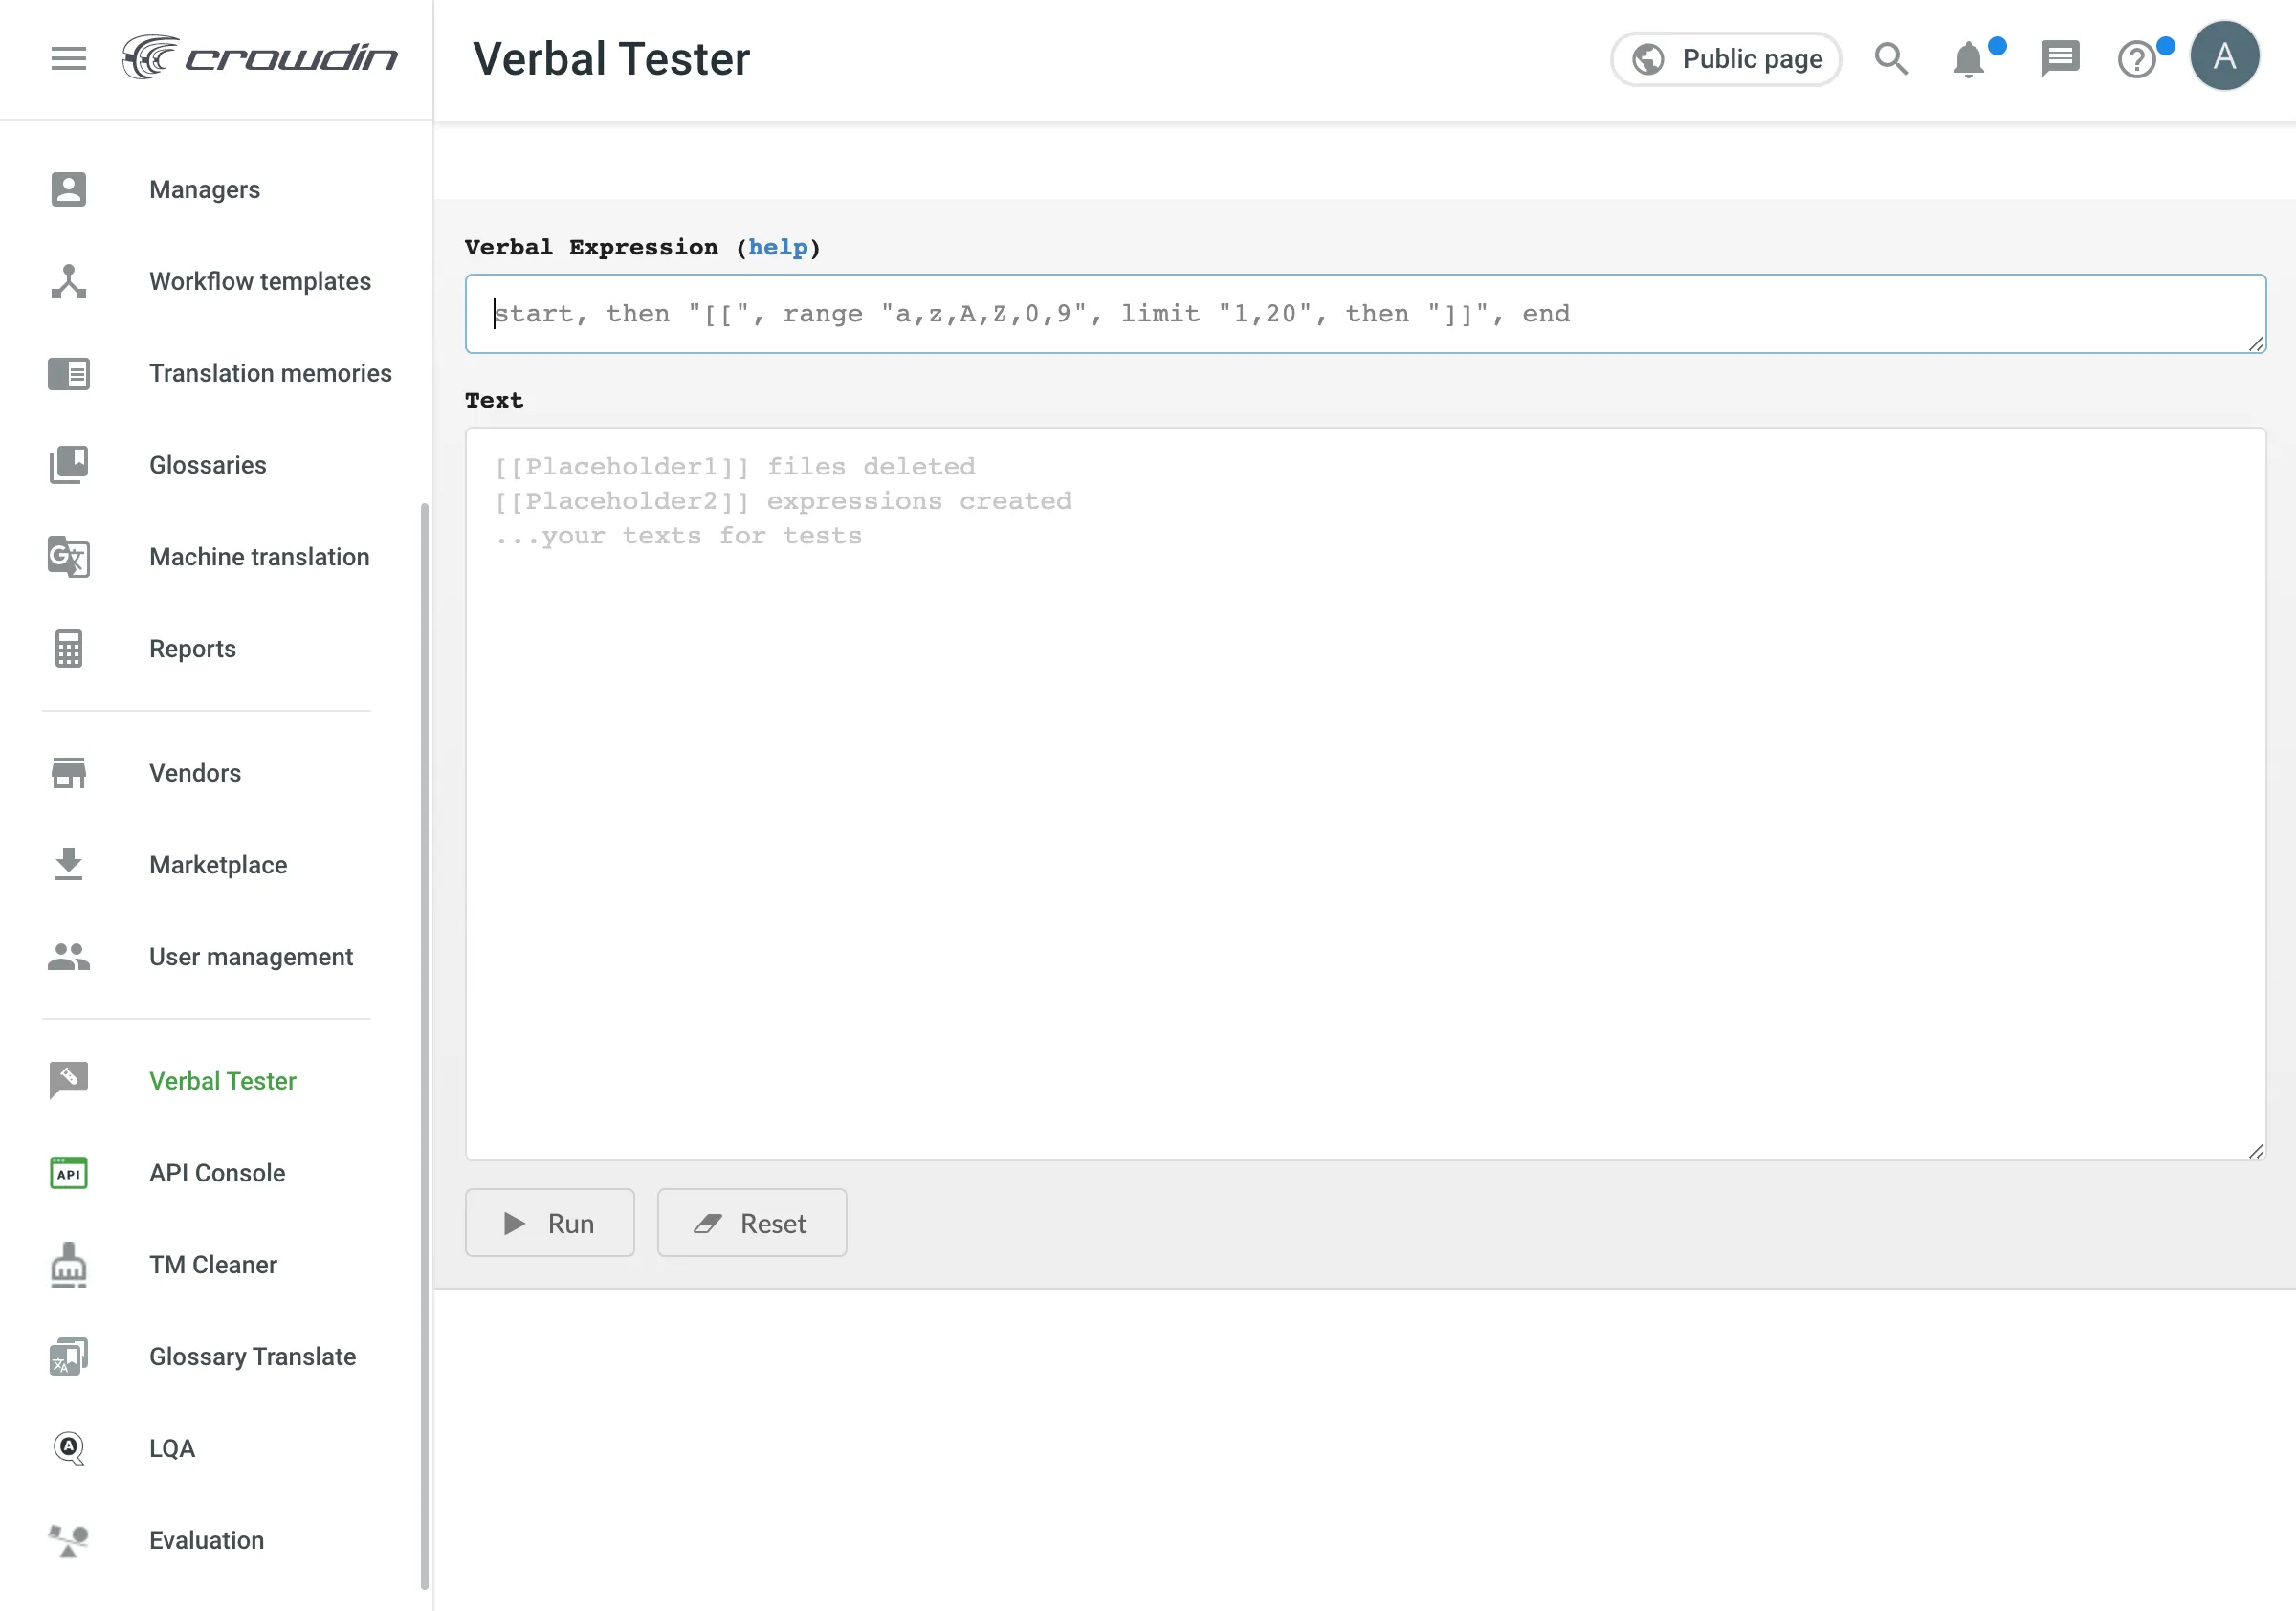Open the user avatar menu
Image resolution: width=2296 pixels, height=1611 pixels.
[2224, 56]
